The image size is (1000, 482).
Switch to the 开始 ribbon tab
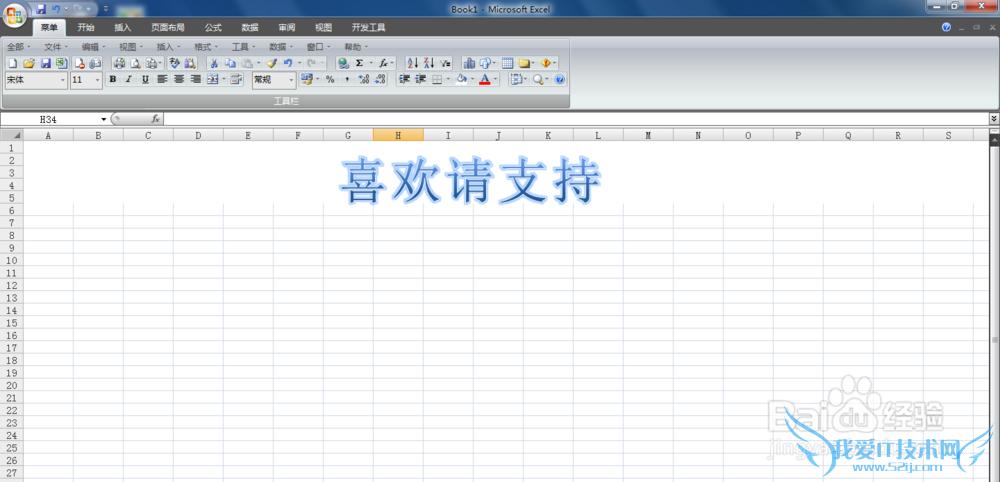[x=86, y=27]
